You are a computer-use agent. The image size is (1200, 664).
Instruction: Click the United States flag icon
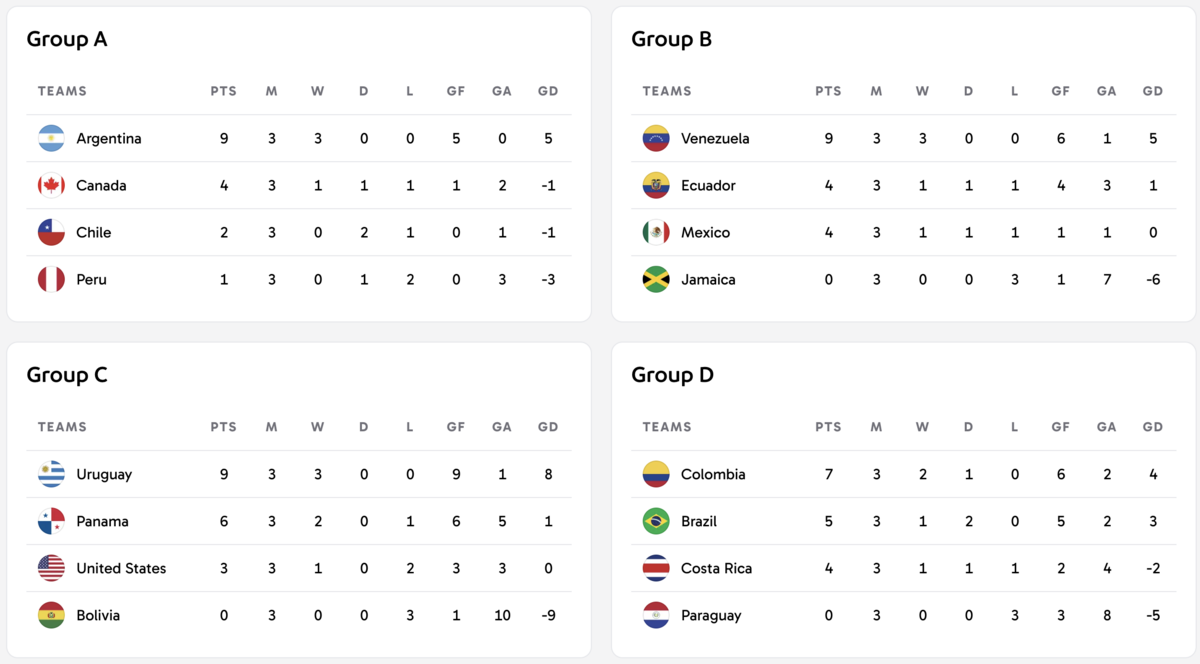point(51,568)
